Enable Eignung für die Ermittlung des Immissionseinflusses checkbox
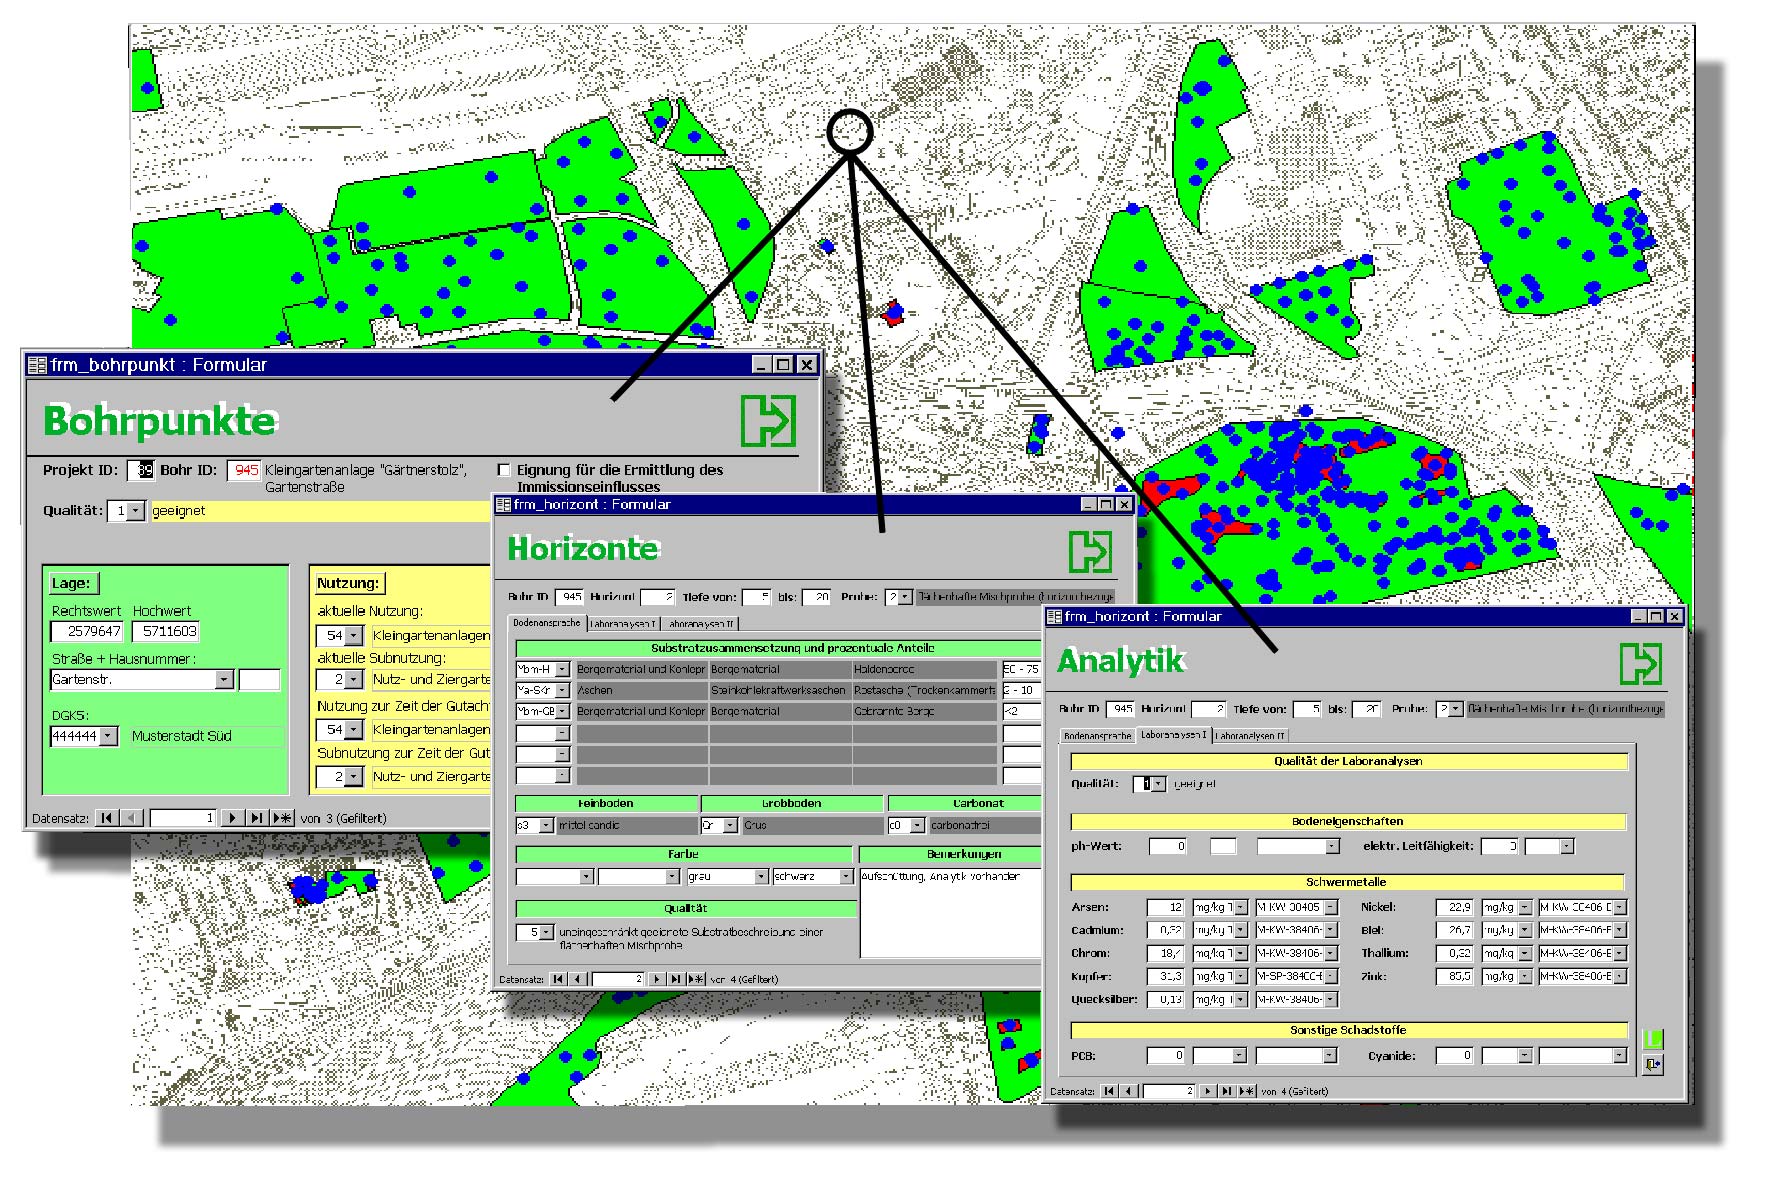This screenshot has height=1181, width=1772. coord(504,470)
